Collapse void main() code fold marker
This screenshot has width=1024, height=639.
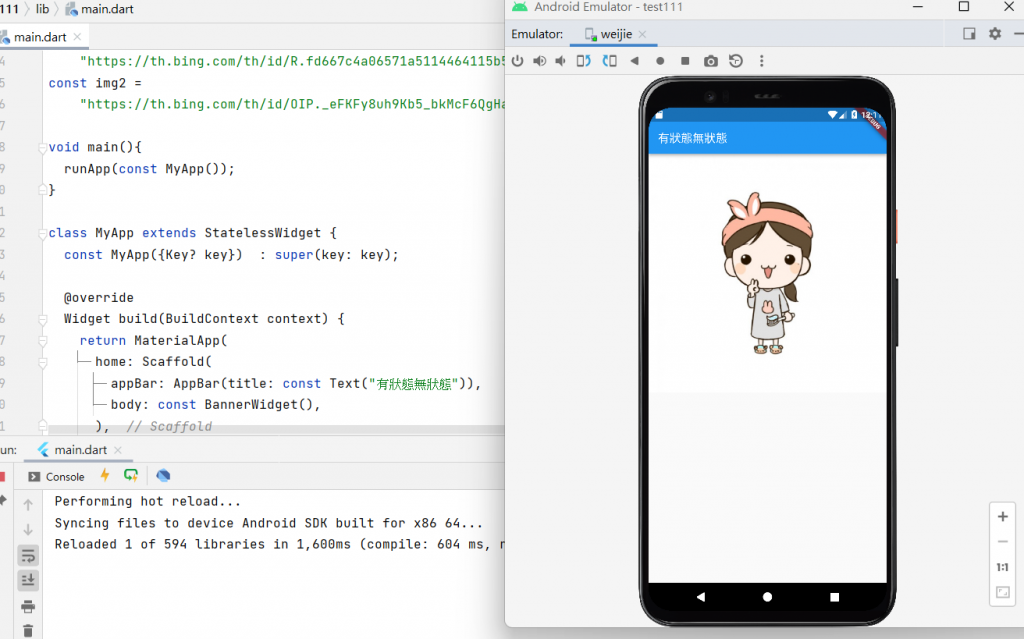pyautogui.click(x=42, y=148)
